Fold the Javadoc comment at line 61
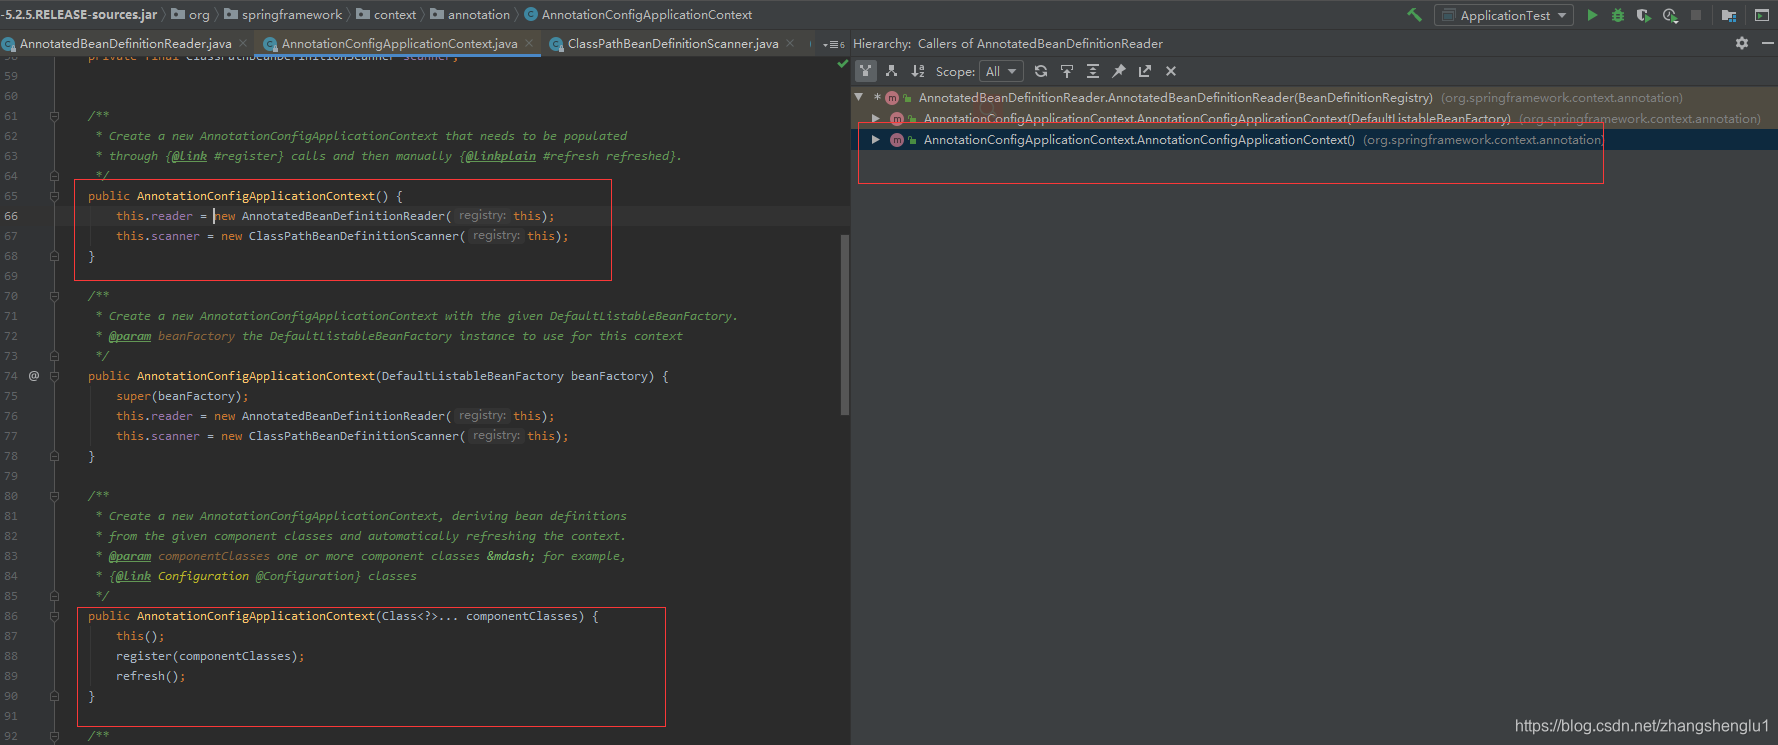Screen dimensions: 1778x745 [54, 116]
